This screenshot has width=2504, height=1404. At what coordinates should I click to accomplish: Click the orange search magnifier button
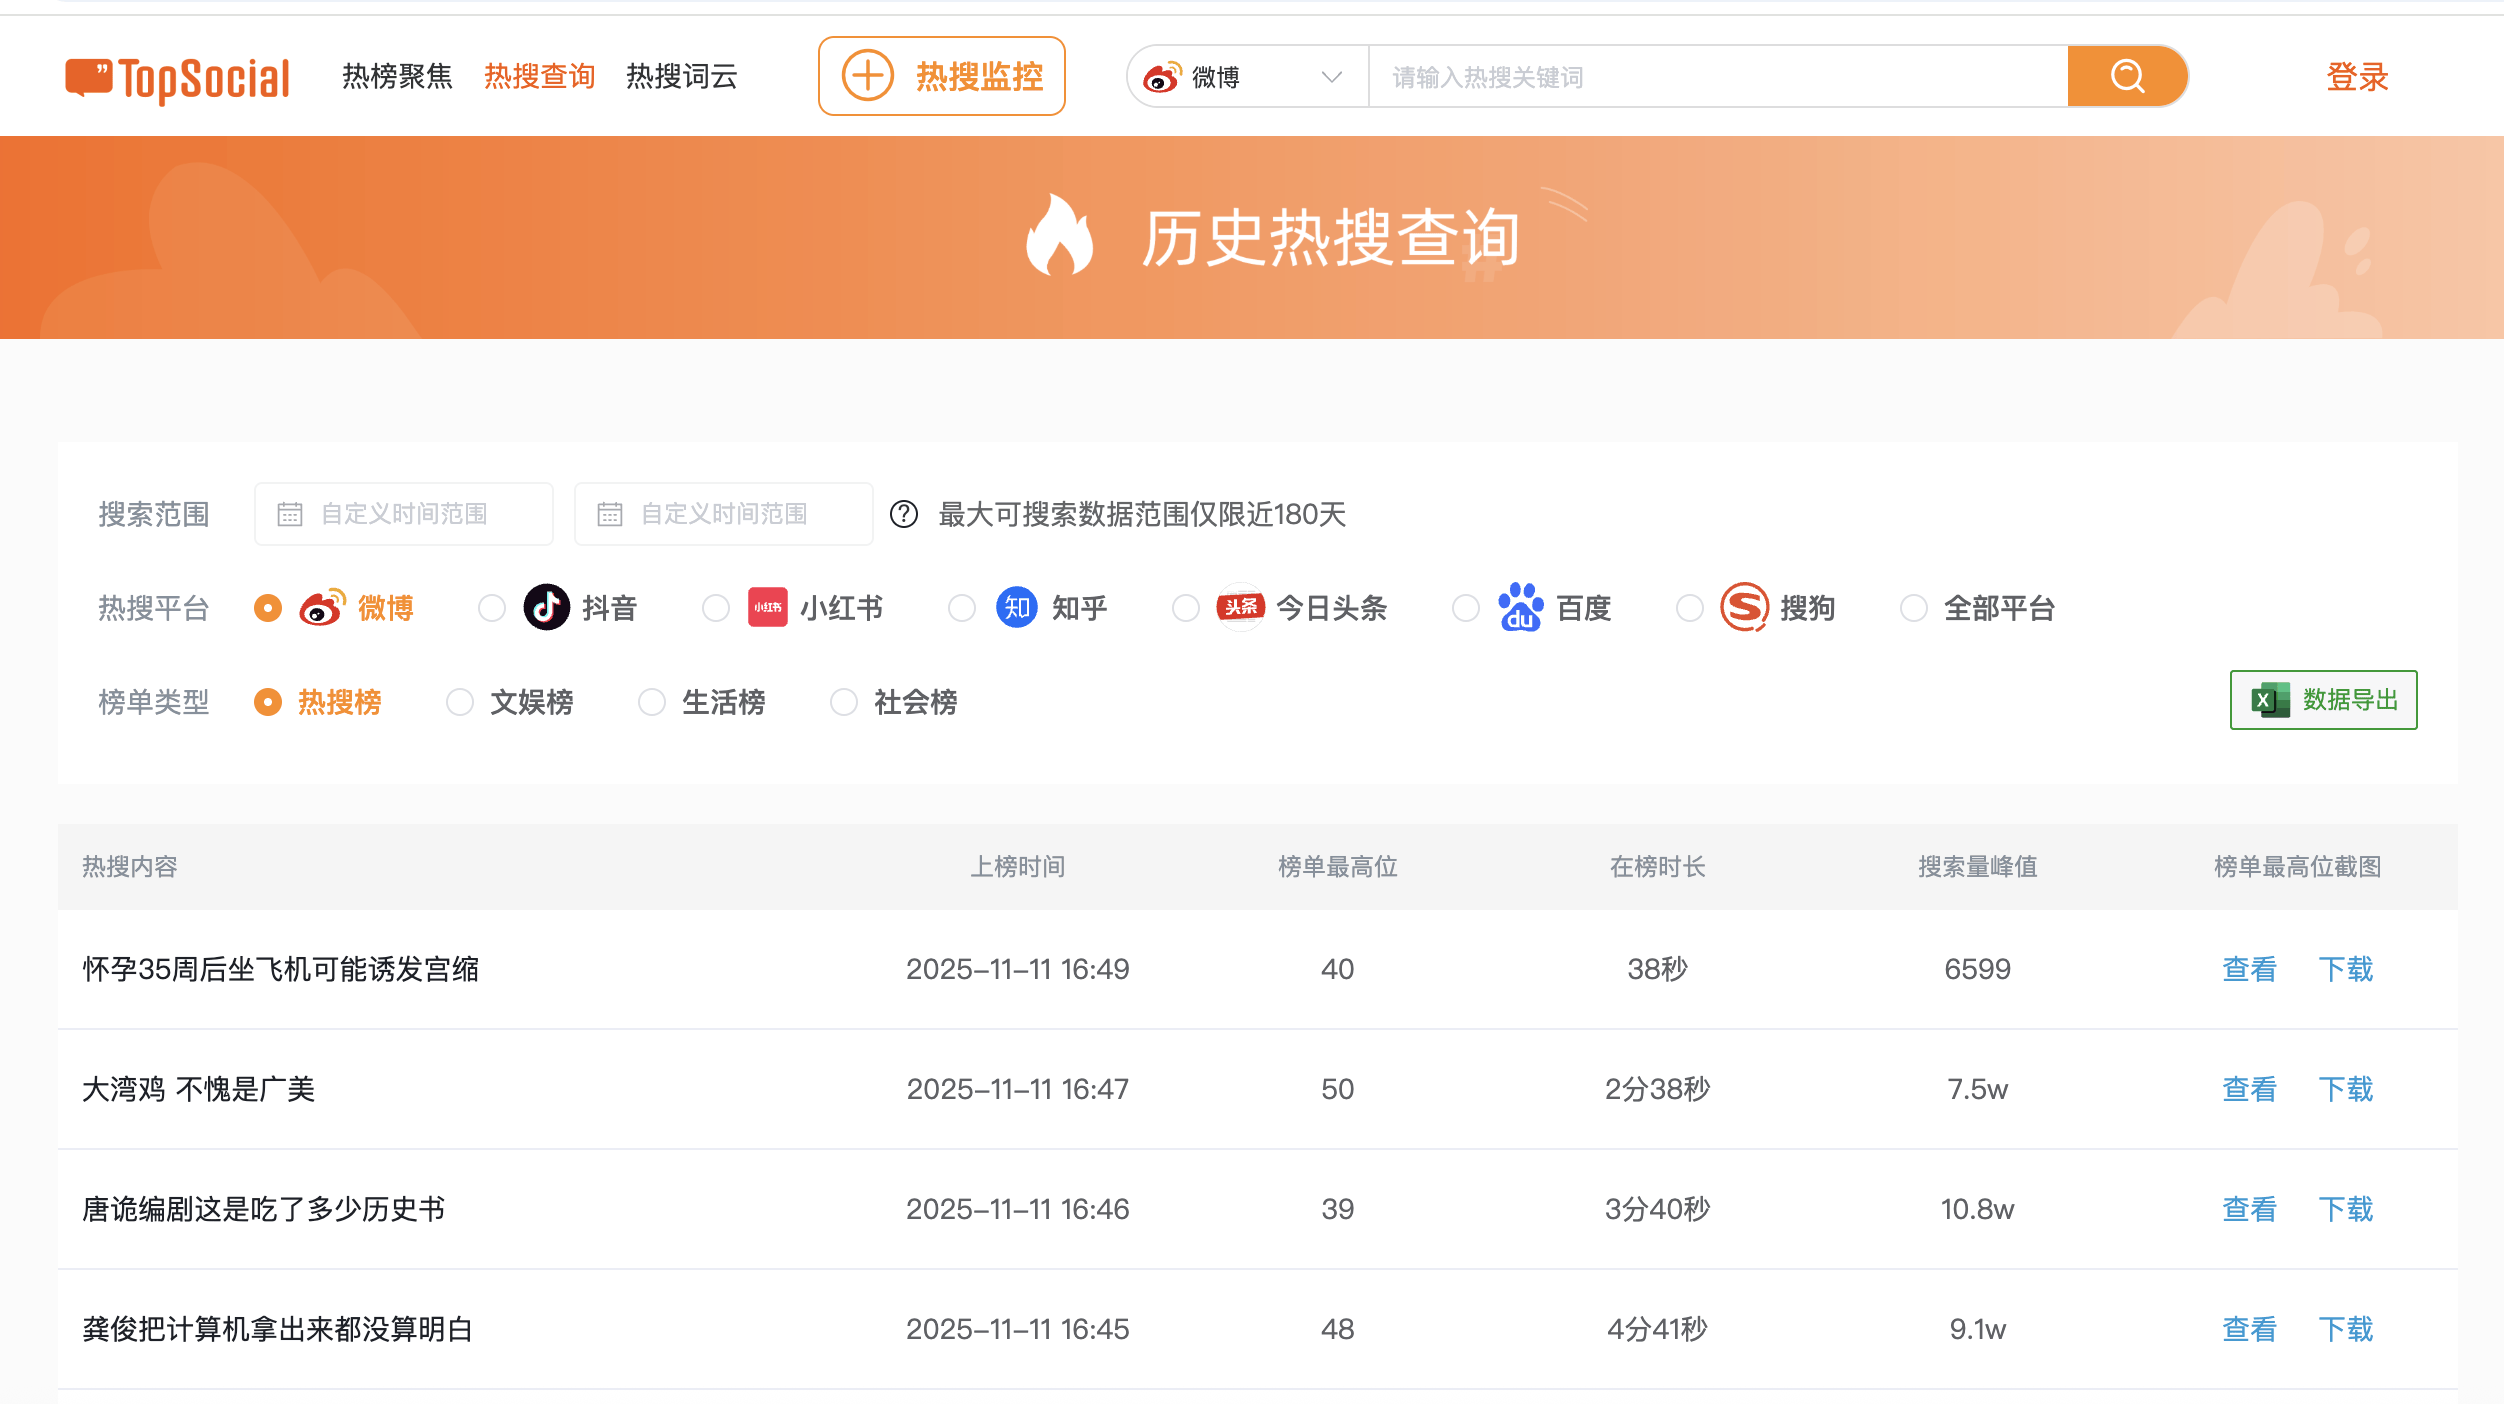2127,76
